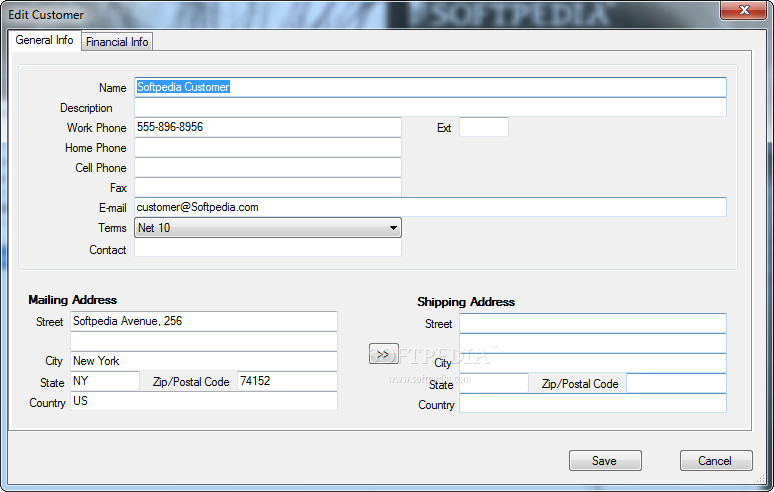Click Shipping Address State field
The height and width of the screenshot is (492, 774).
coord(494,383)
